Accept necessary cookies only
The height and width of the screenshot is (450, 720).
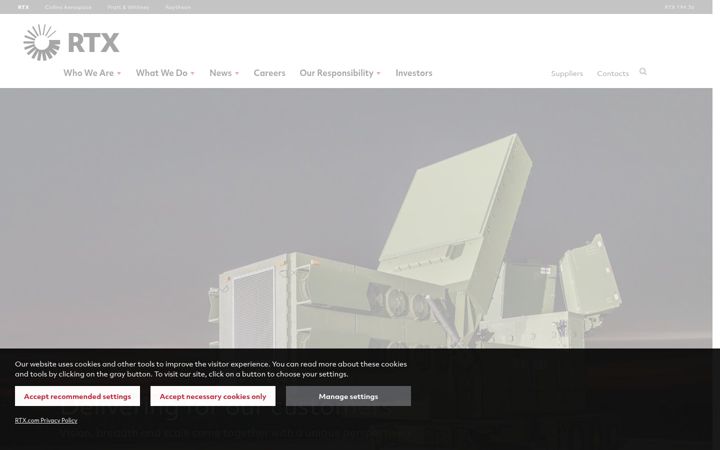213,396
